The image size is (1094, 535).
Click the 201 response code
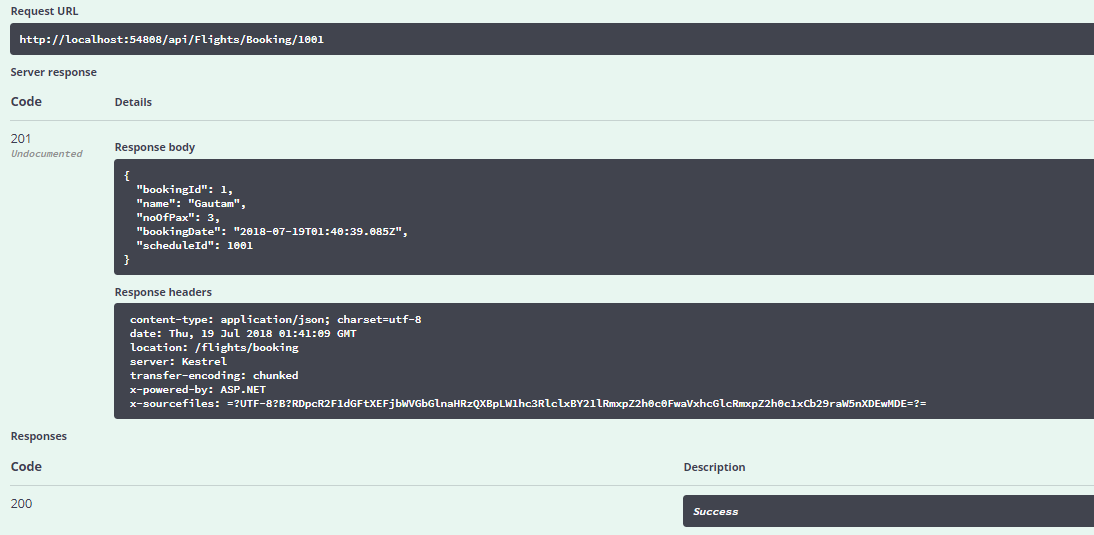(21, 139)
